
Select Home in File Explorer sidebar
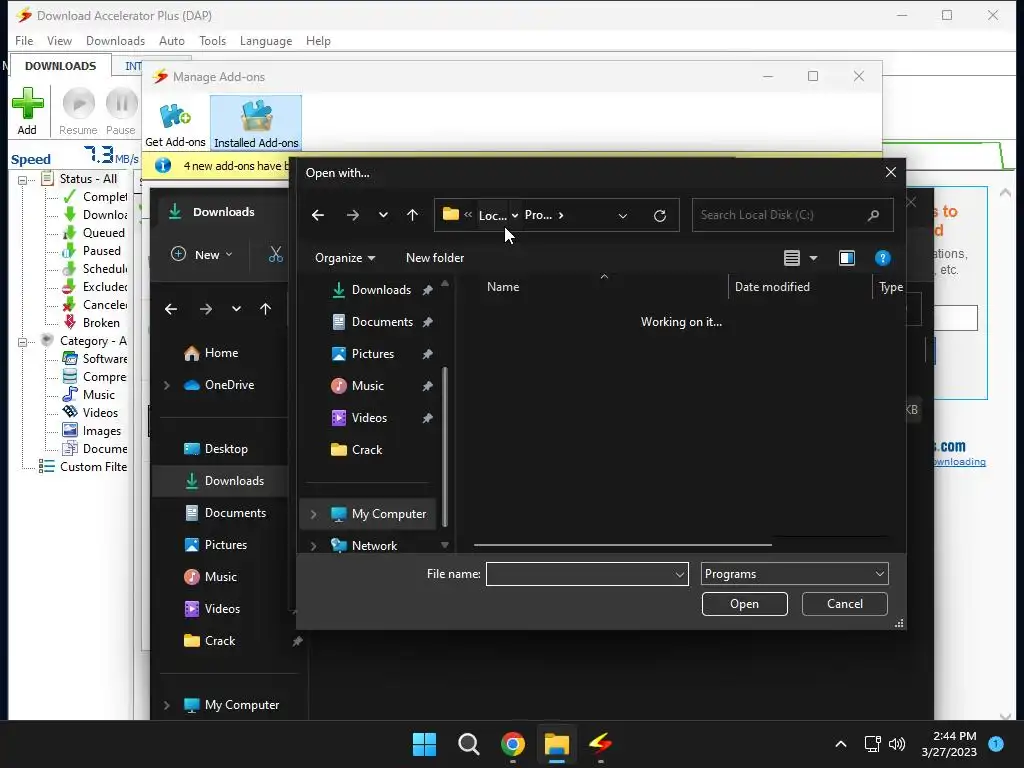coord(221,353)
